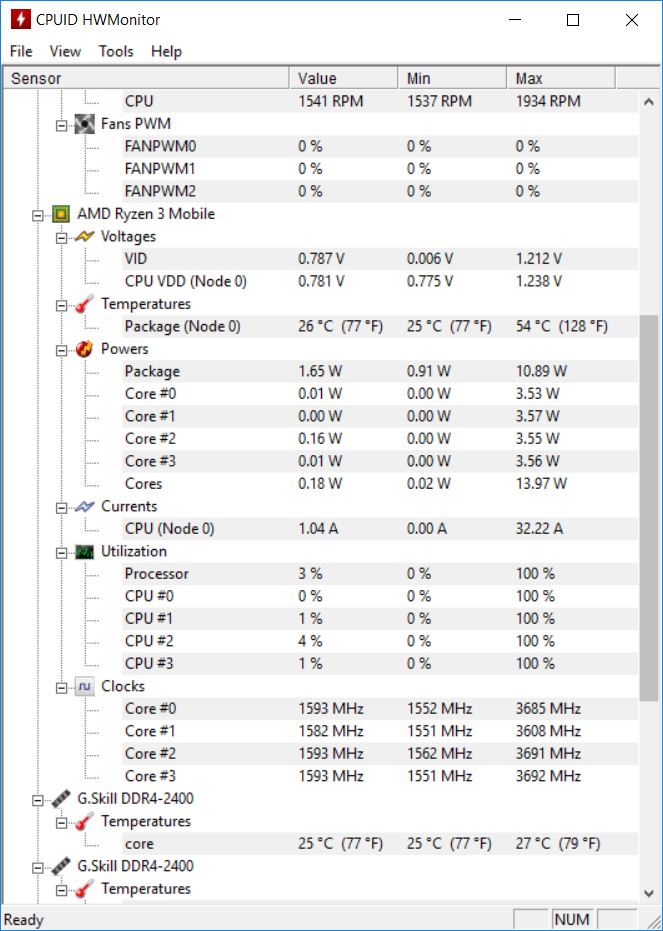Click the Voltages lightning icon
Screen dimensions: 663x931
85,237
